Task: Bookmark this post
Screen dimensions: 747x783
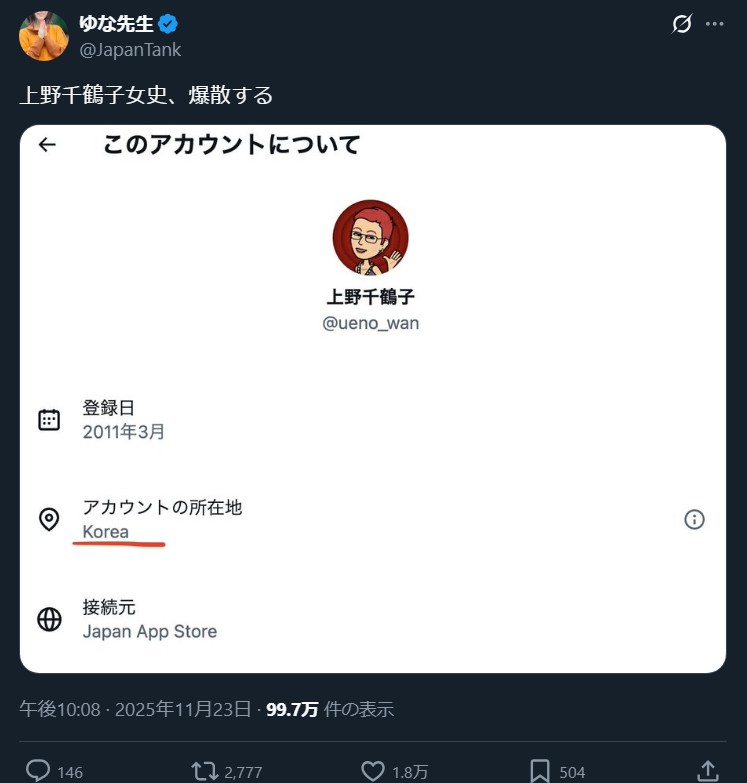Action: click(x=539, y=771)
